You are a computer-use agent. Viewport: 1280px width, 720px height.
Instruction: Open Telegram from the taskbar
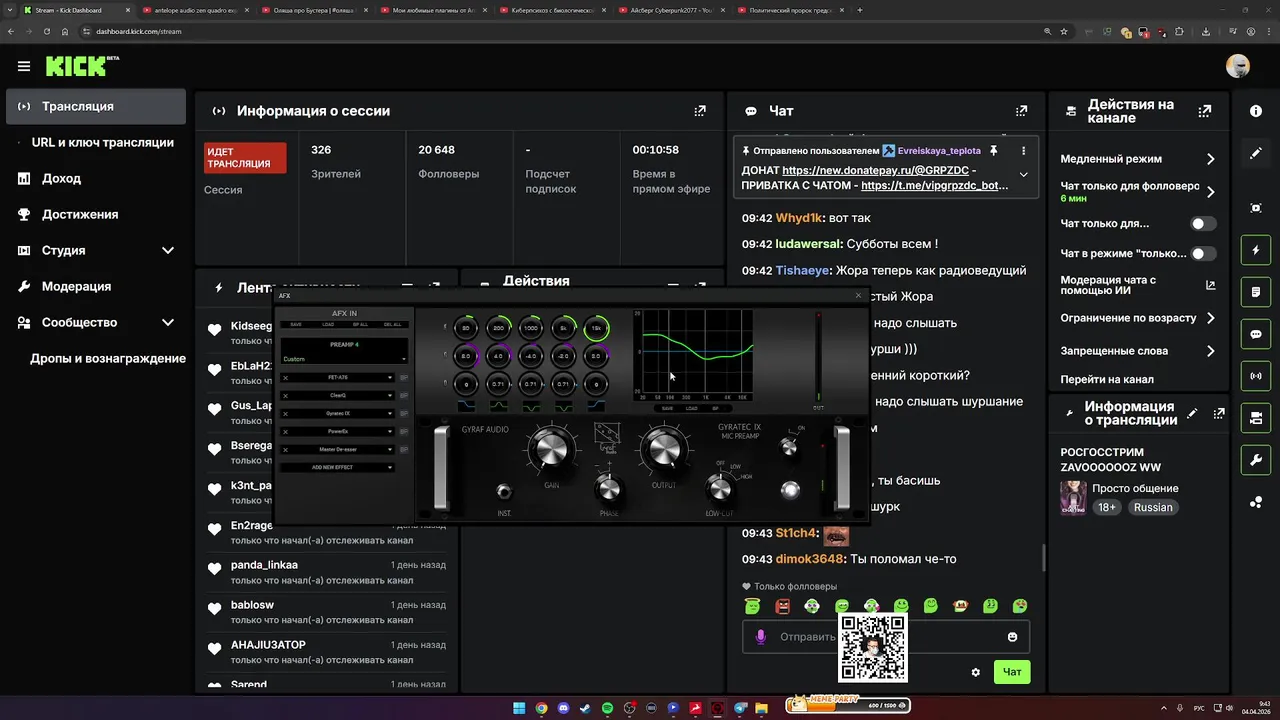coord(741,708)
